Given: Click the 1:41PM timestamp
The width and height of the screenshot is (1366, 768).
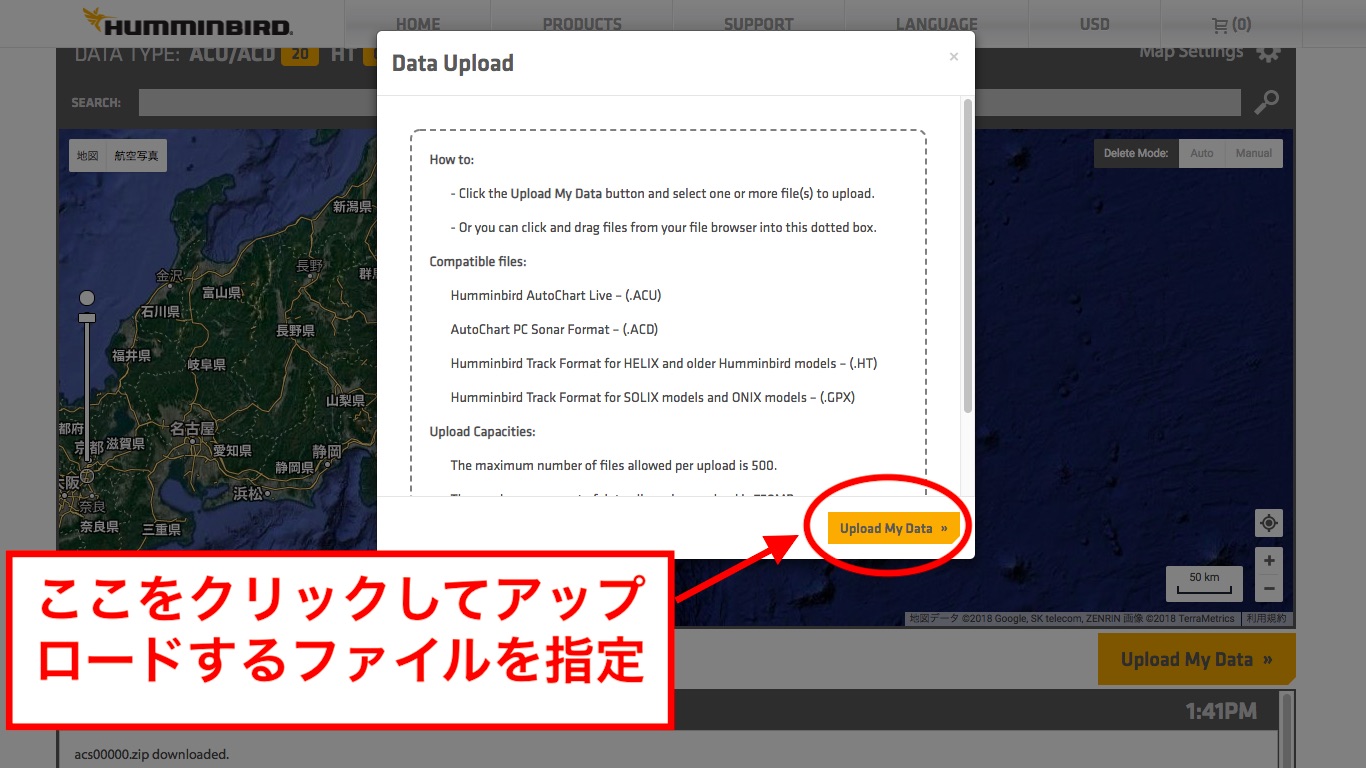Looking at the screenshot, I should (x=1221, y=711).
